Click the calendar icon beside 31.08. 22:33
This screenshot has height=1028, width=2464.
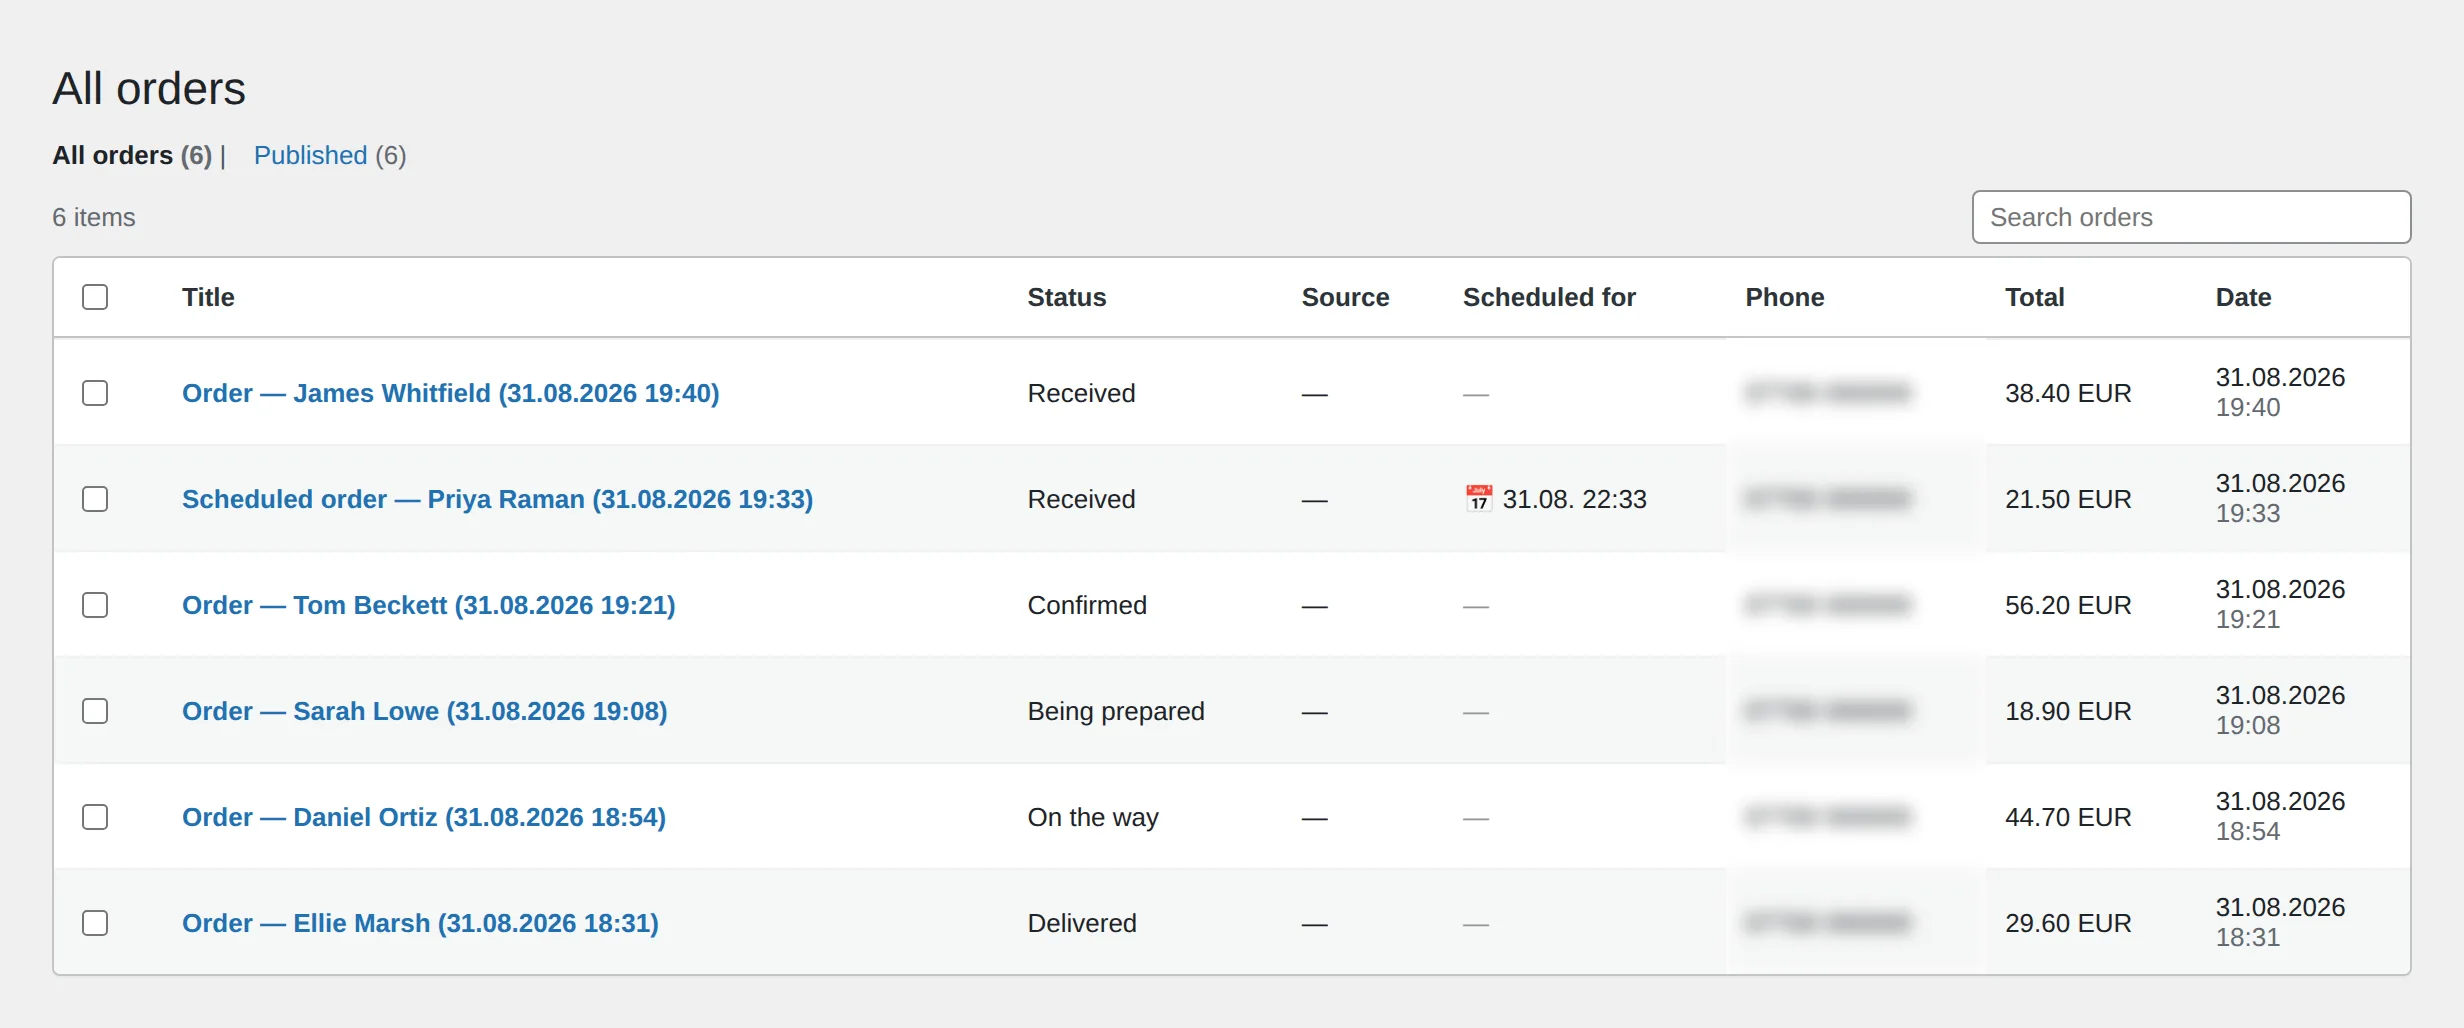1479,498
